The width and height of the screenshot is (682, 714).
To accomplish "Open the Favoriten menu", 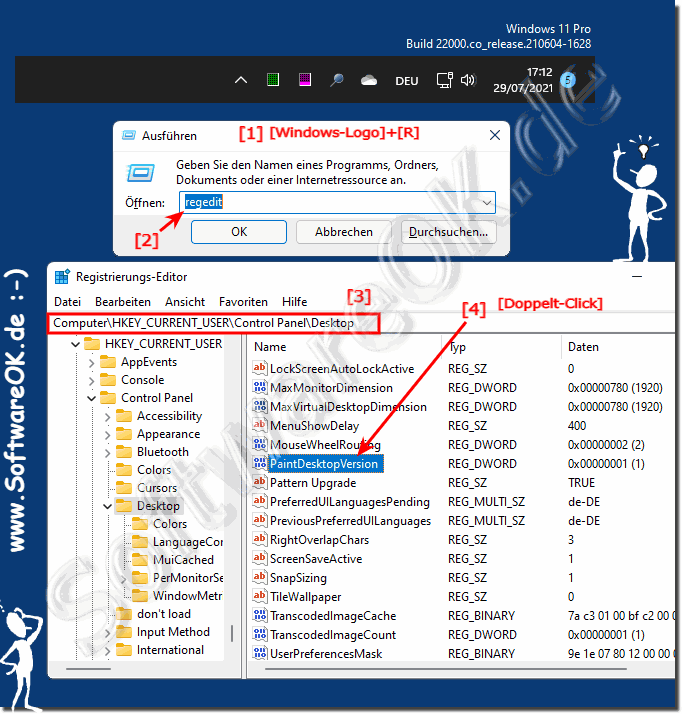I will point(243,302).
